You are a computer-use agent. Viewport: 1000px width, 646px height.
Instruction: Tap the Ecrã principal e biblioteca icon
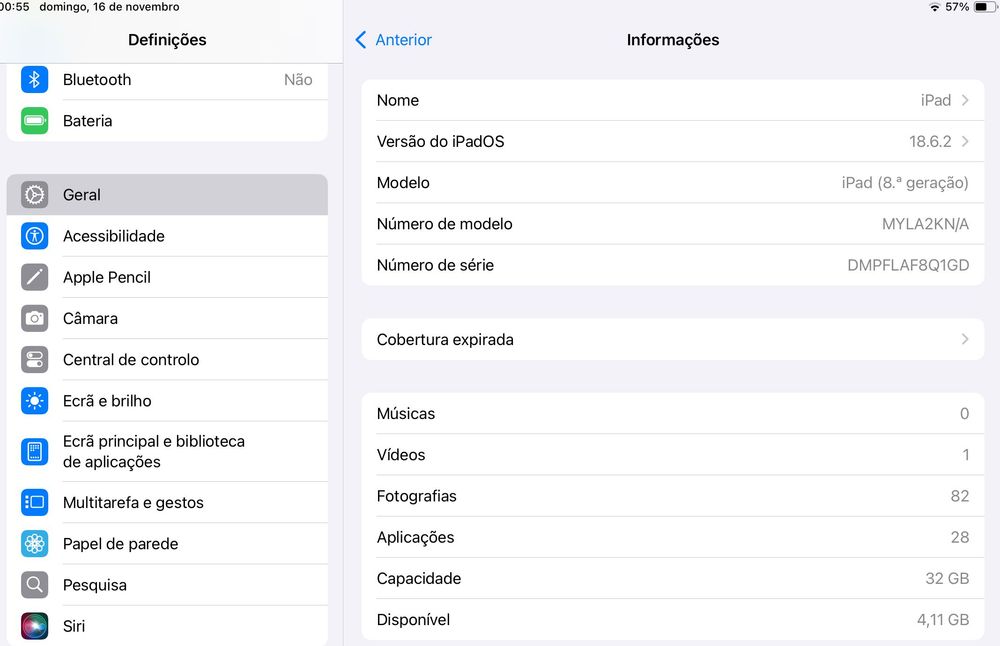[34, 451]
